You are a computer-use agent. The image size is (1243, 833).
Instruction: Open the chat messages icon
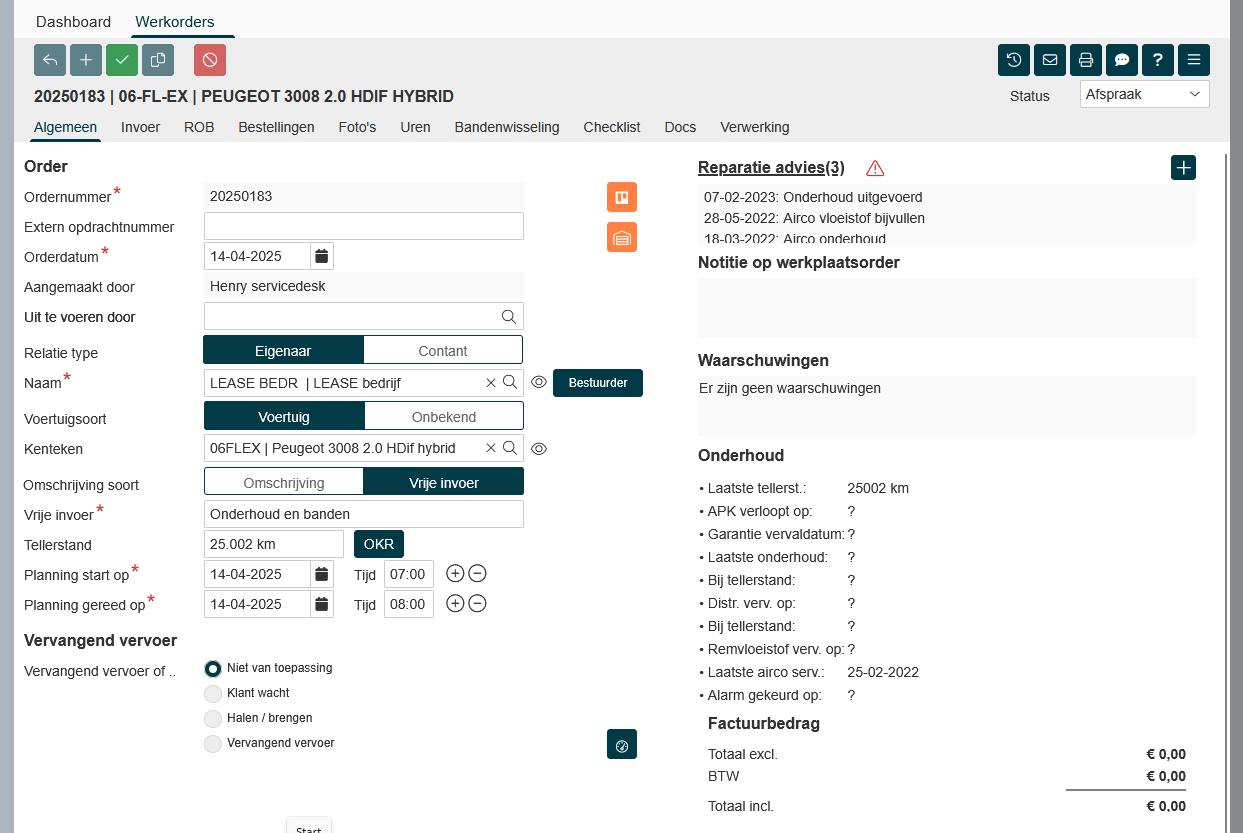[1122, 60]
